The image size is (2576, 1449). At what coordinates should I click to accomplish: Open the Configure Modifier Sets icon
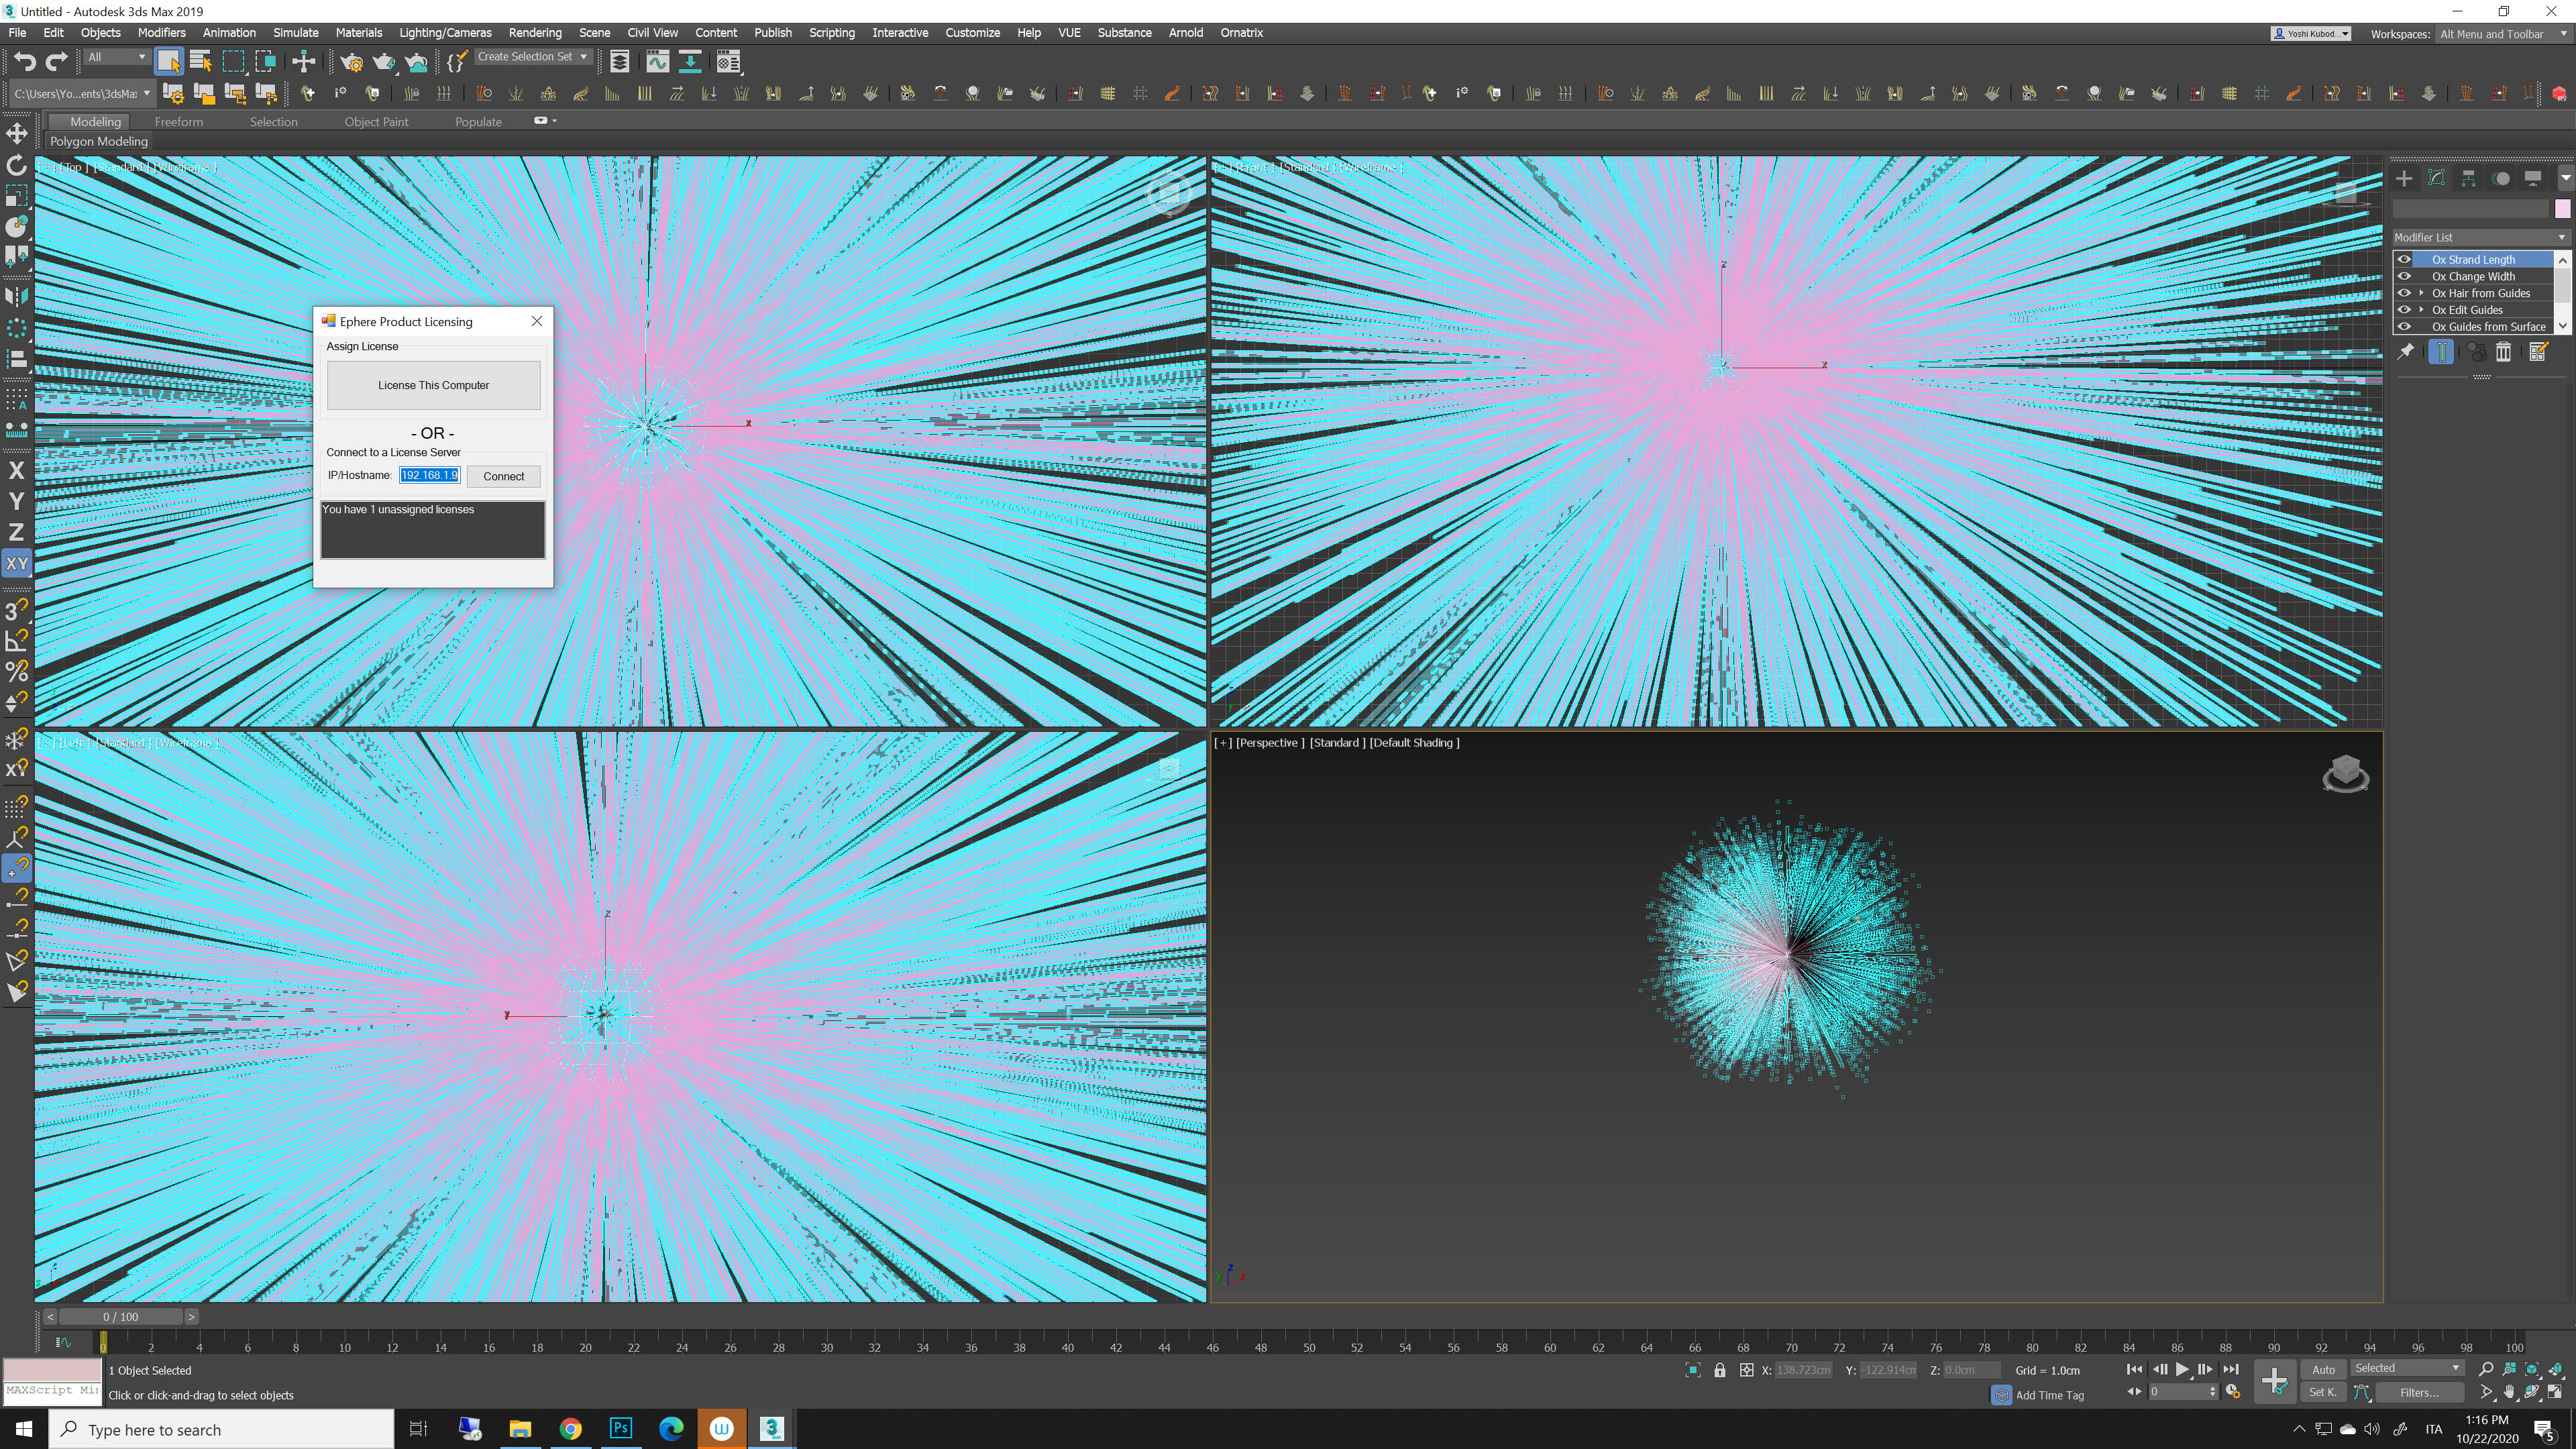pyautogui.click(x=2538, y=352)
